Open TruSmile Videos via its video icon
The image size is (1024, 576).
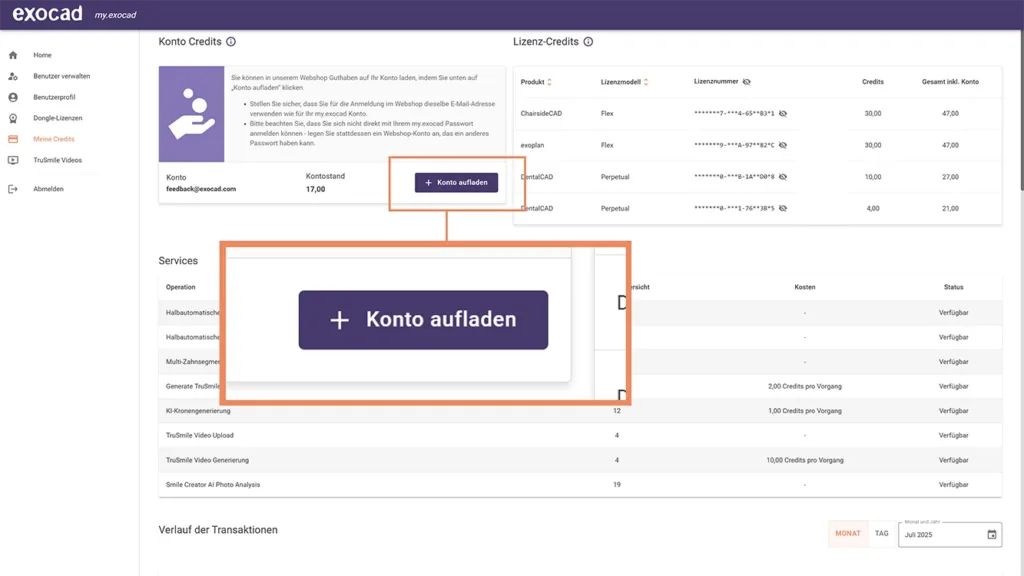[x=12, y=160]
